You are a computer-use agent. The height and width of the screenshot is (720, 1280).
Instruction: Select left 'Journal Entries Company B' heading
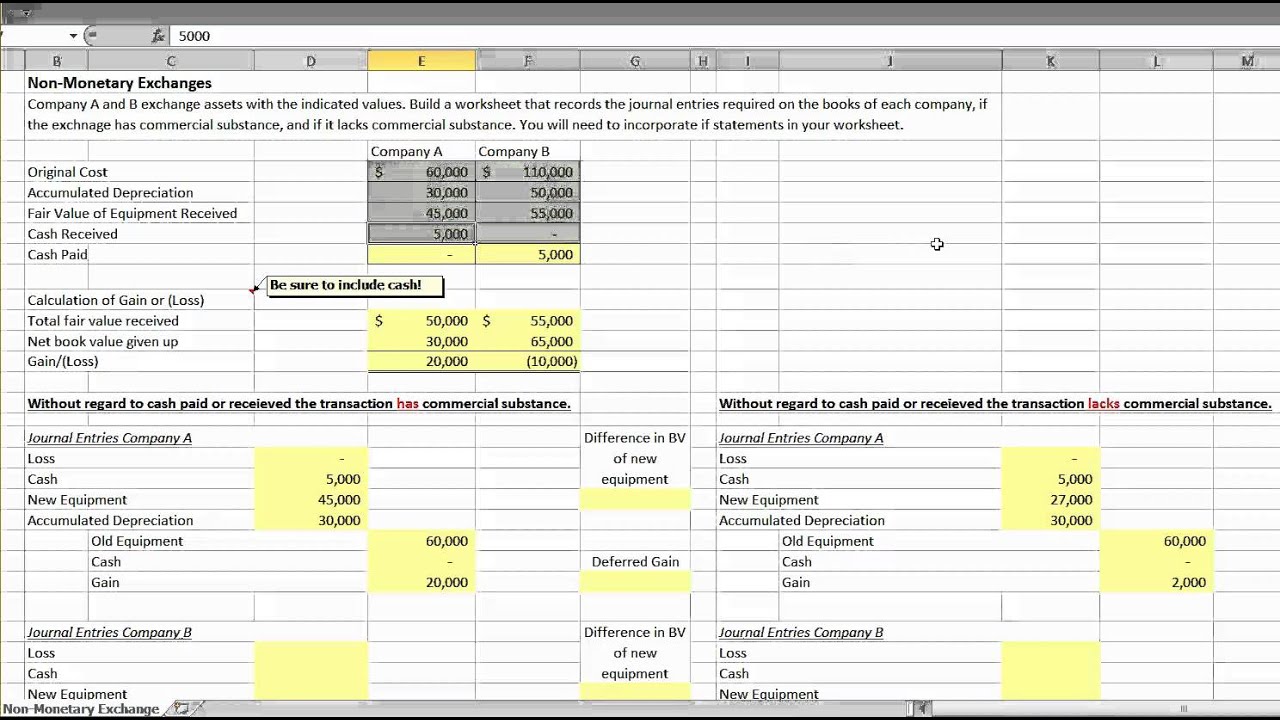[x=109, y=632]
